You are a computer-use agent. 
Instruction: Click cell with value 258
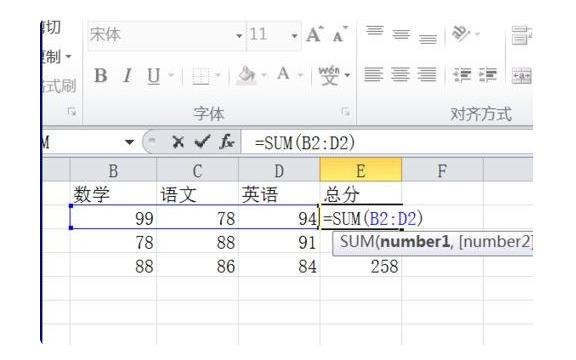(x=361, y=266)
